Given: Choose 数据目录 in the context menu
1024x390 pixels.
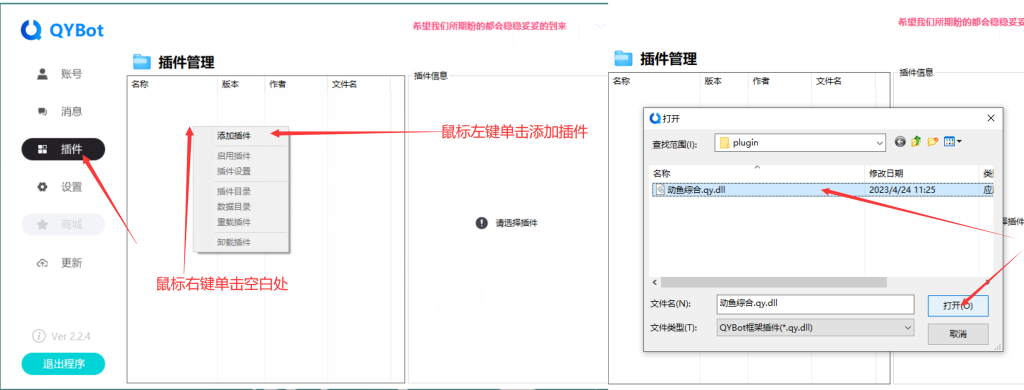Looking at the screenshot, I should pos(234,206).
